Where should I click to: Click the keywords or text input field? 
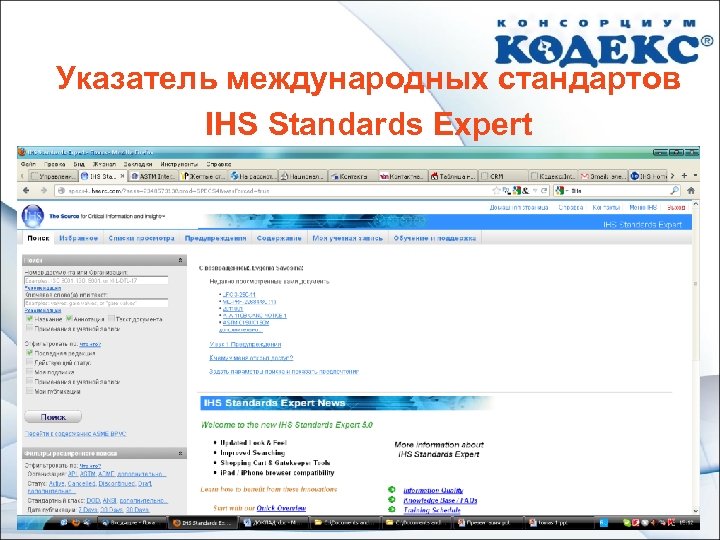point(96,303)
